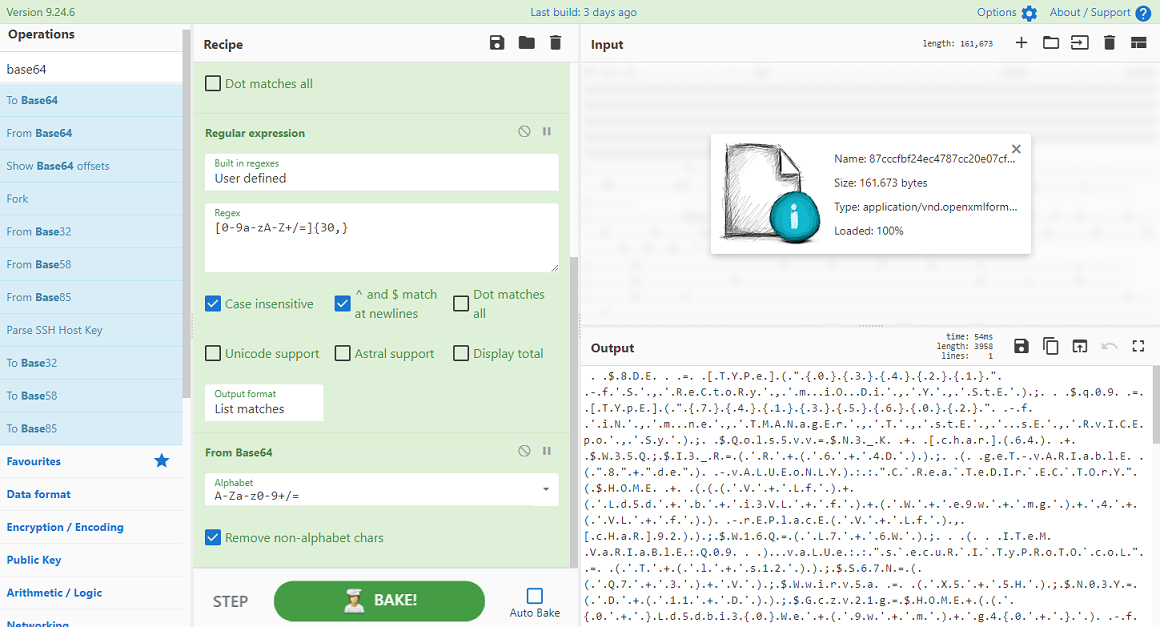
Task: Expand Encryption / Encoding category
Action: point(91,527)
